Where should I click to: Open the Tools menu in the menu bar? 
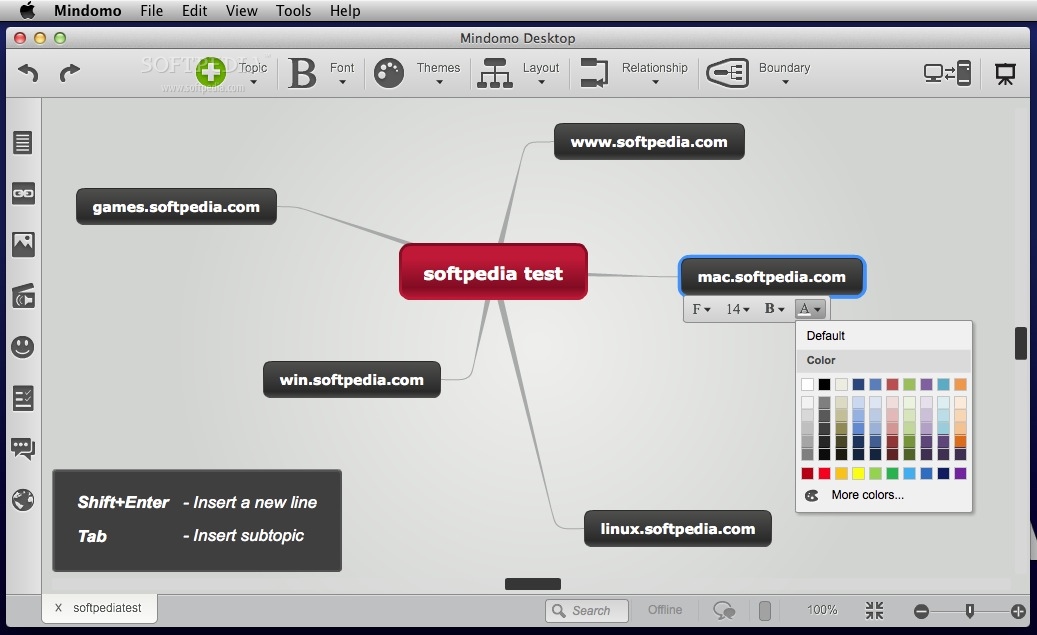(293, 11)
